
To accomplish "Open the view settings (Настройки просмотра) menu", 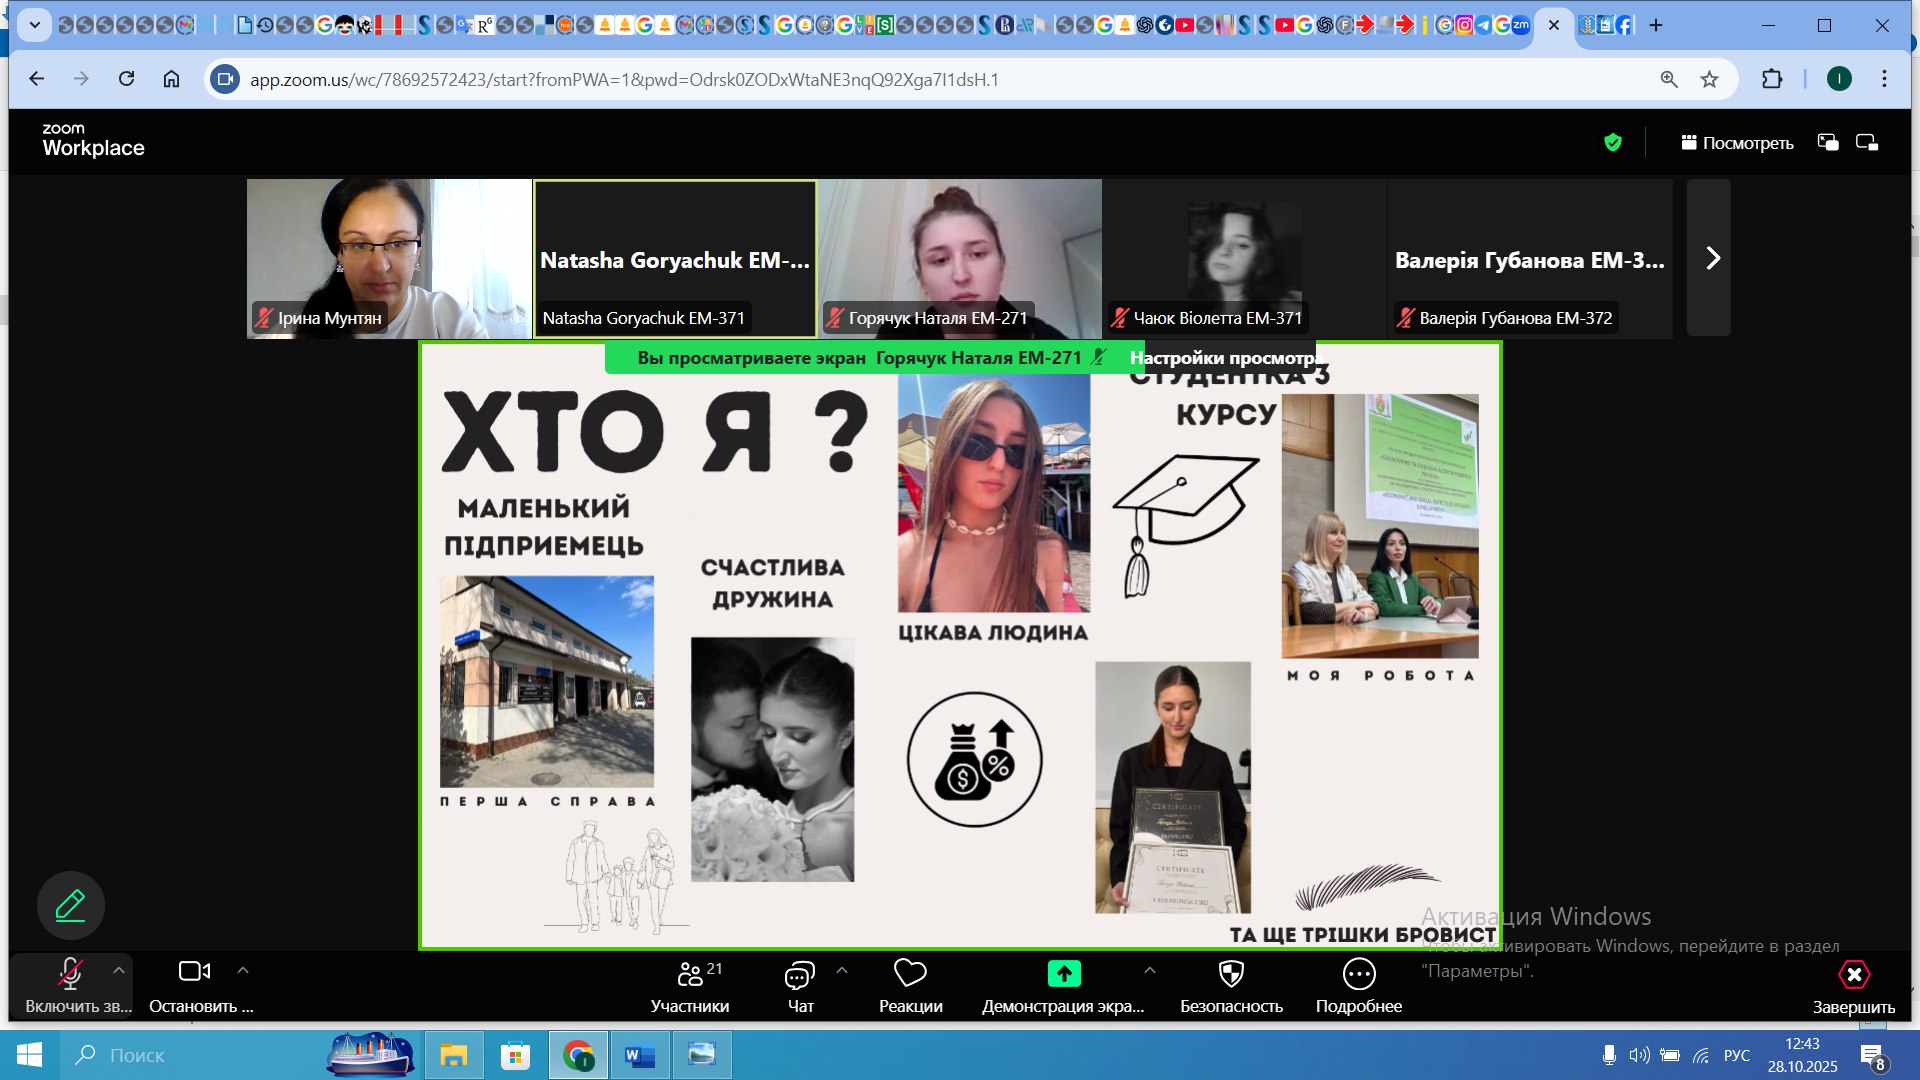I will [1225, 358].
